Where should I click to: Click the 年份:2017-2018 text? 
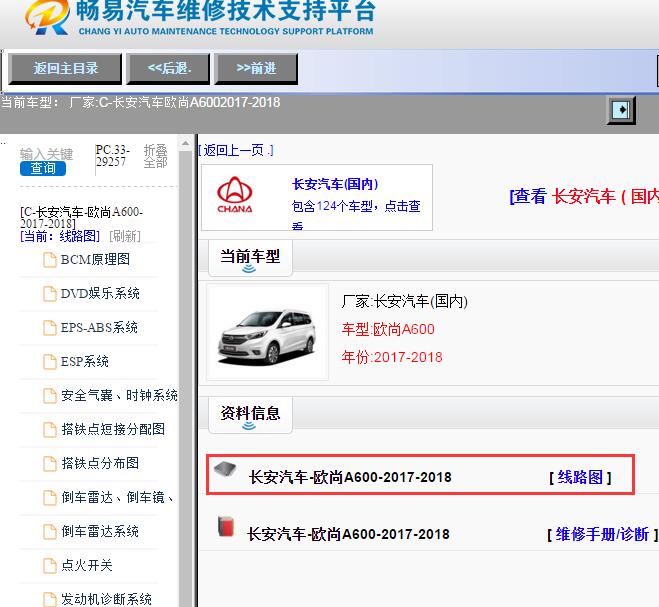[x=392, y=357]
